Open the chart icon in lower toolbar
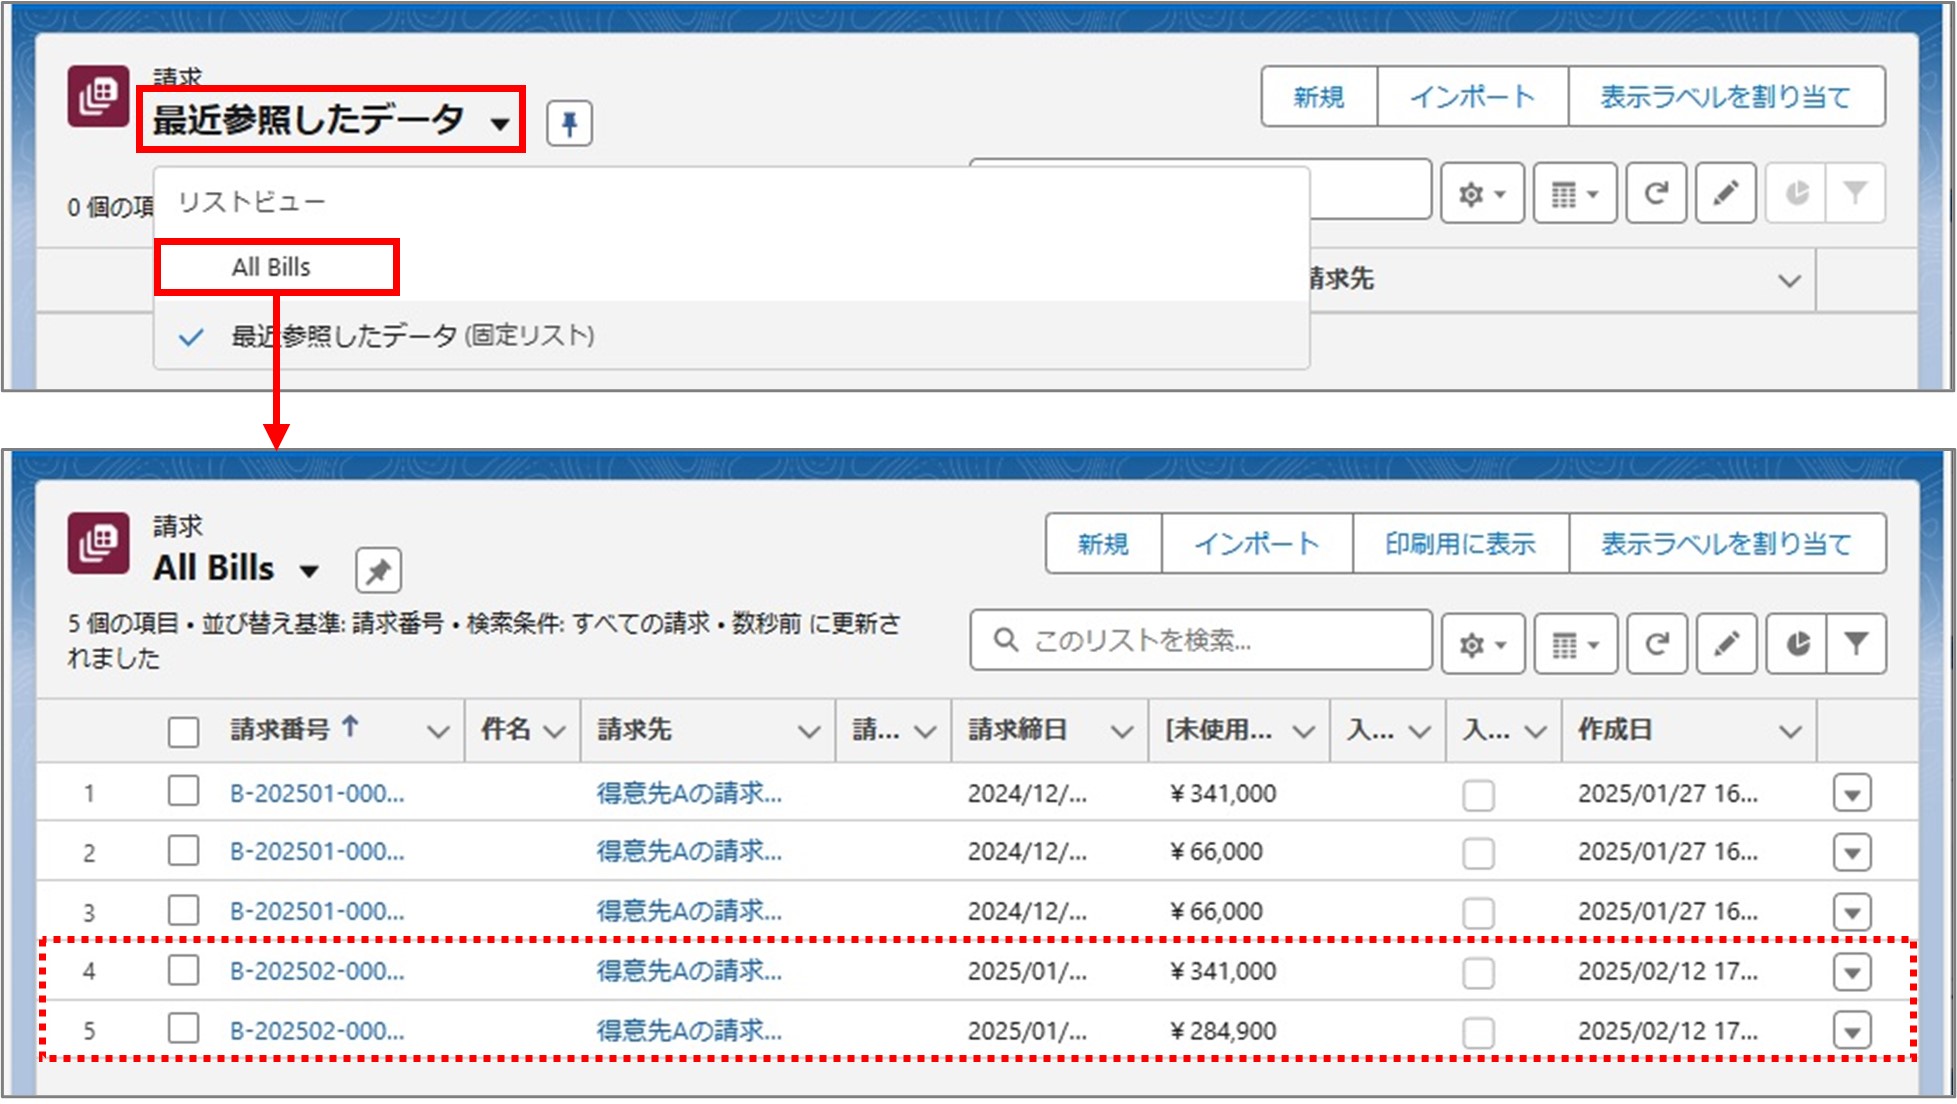1957x1104 pixels. [1797, 643]
